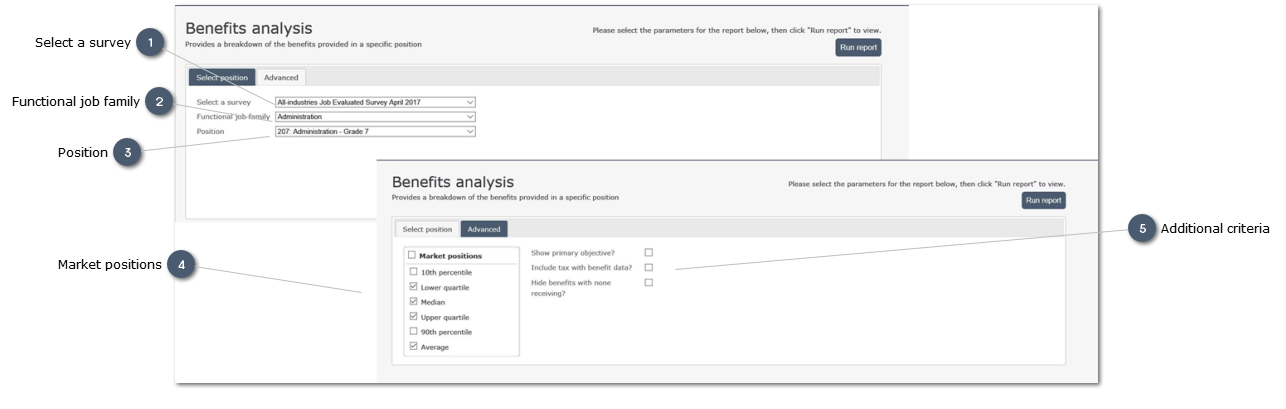Switch to Advanced tab in upper panel
The height and width of the screenshot is (409, 1286).
coord(281,77)
